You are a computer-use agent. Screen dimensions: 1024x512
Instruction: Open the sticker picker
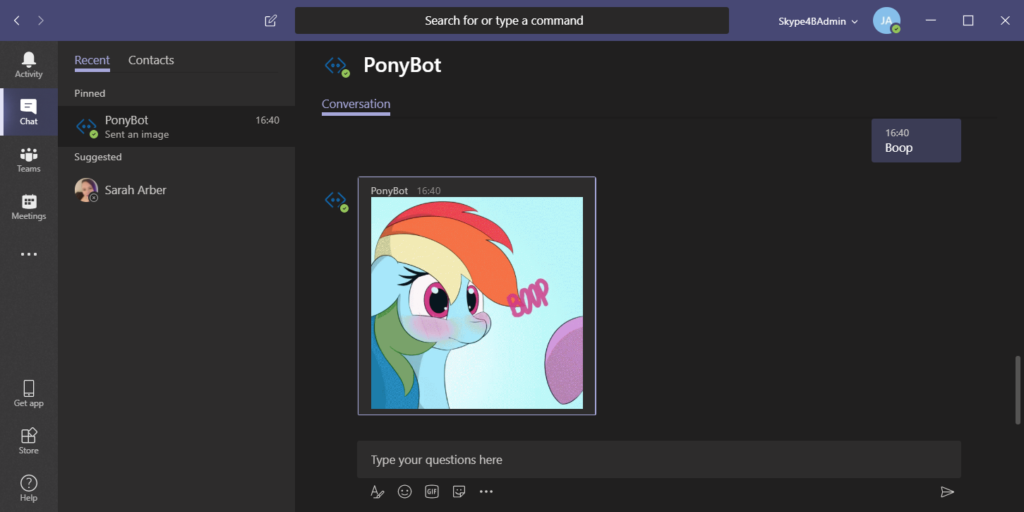(x=459, y=492)
